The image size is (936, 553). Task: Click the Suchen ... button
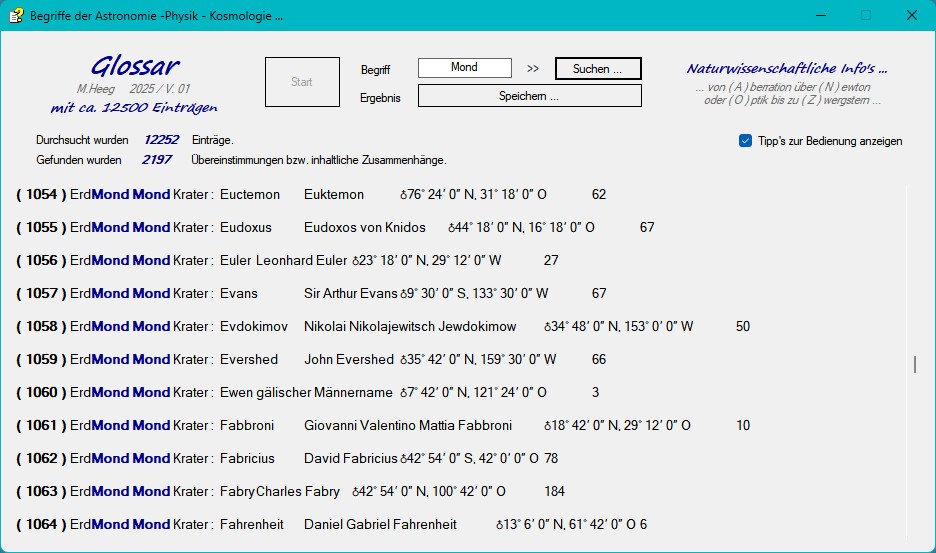pos(598,69)
